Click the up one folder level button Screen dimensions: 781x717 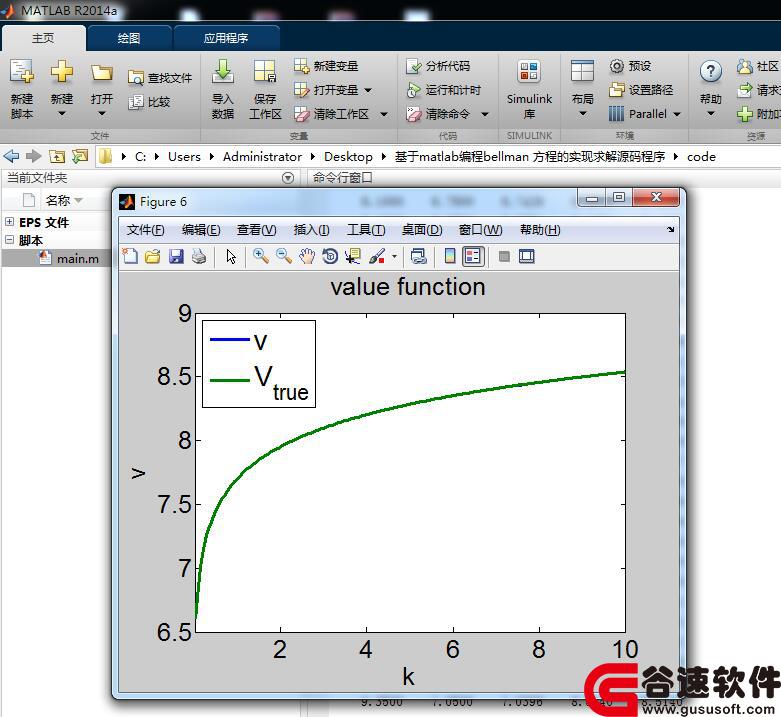click(57, 157)
